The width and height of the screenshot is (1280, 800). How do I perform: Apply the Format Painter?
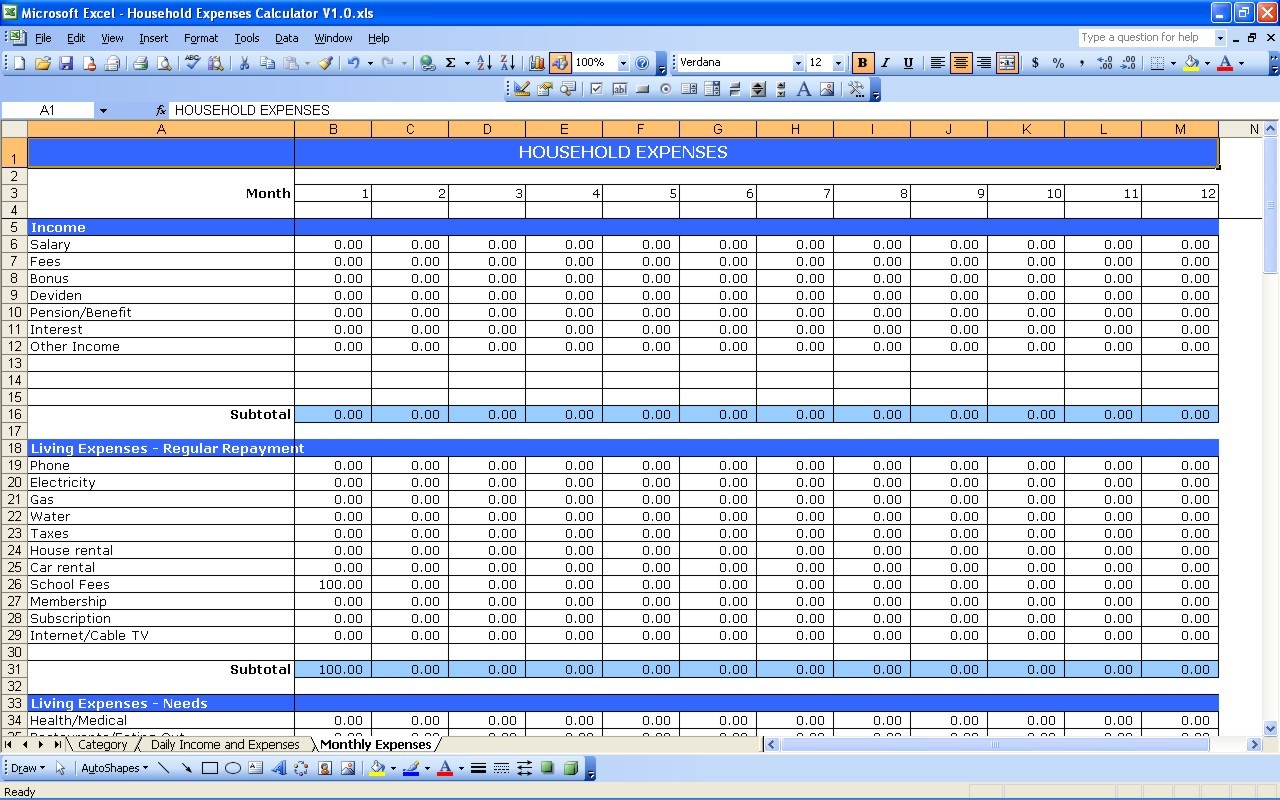(x=325, y=62)
